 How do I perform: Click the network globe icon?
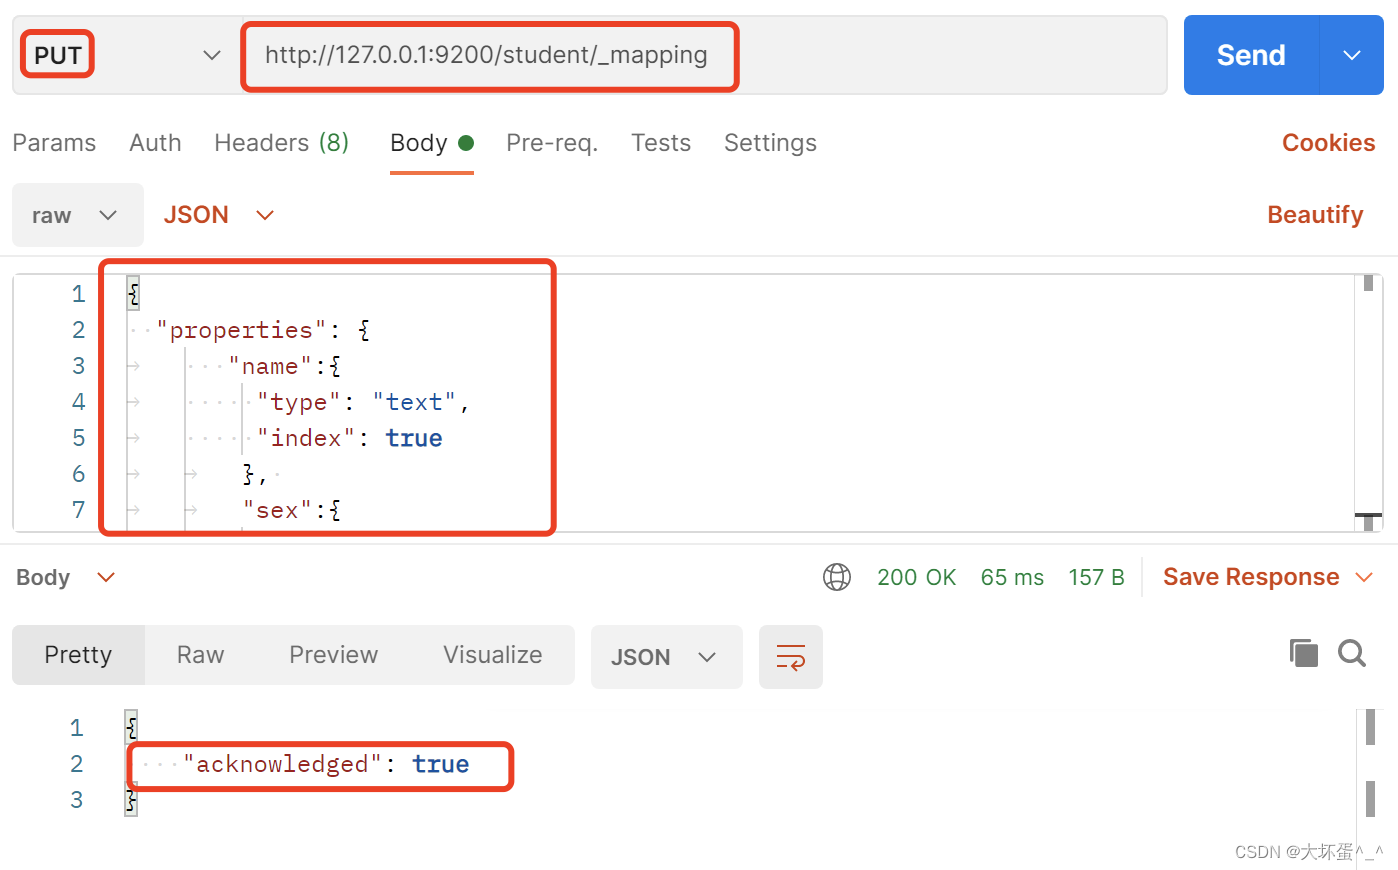pos(837,577)
